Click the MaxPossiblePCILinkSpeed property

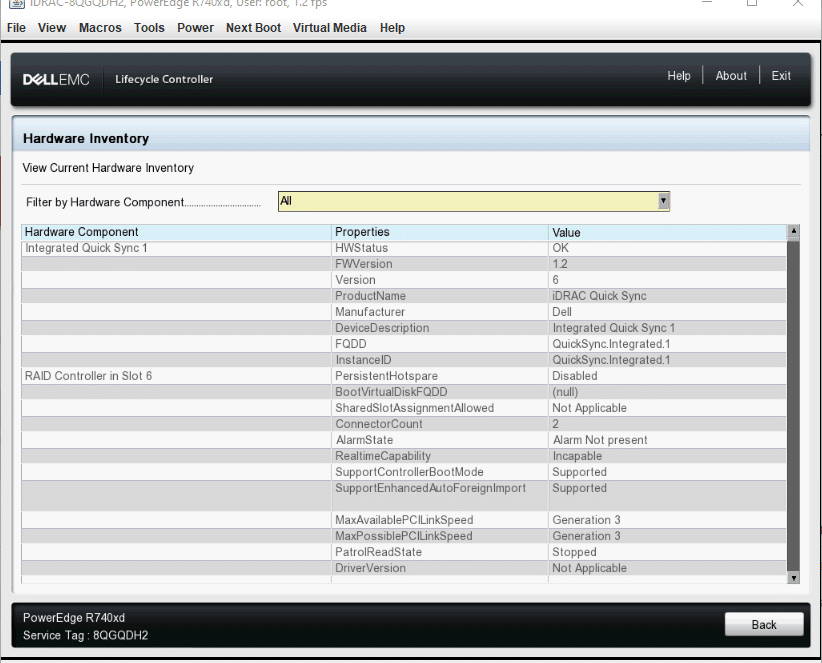[x=404, y=536]
